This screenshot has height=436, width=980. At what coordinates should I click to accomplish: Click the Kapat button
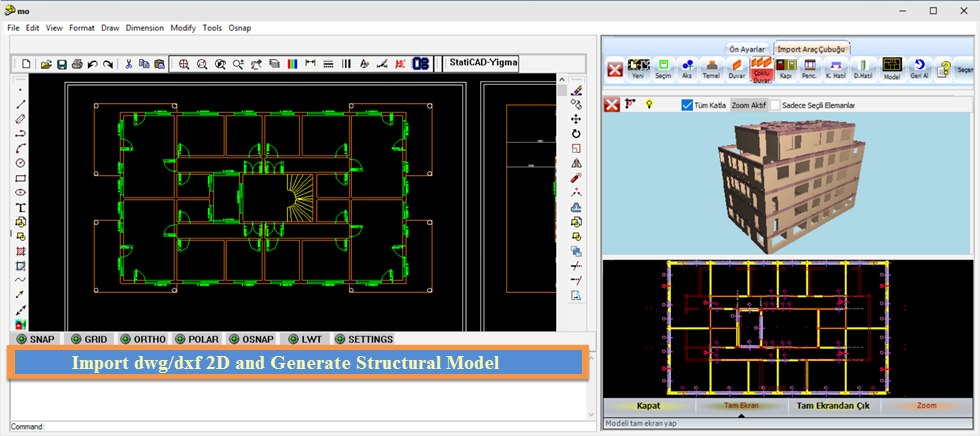650,406
